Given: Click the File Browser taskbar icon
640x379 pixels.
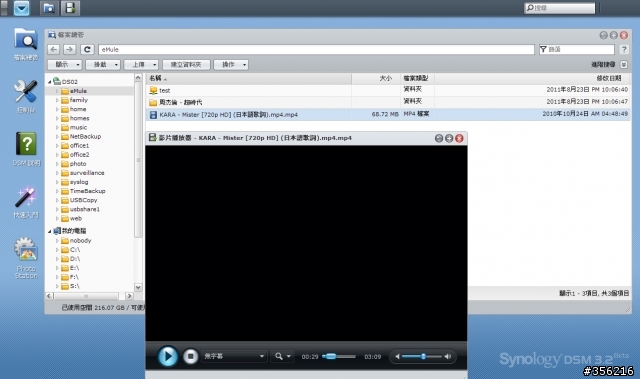Looking at the screenshot, I should (x=49, y=8).
